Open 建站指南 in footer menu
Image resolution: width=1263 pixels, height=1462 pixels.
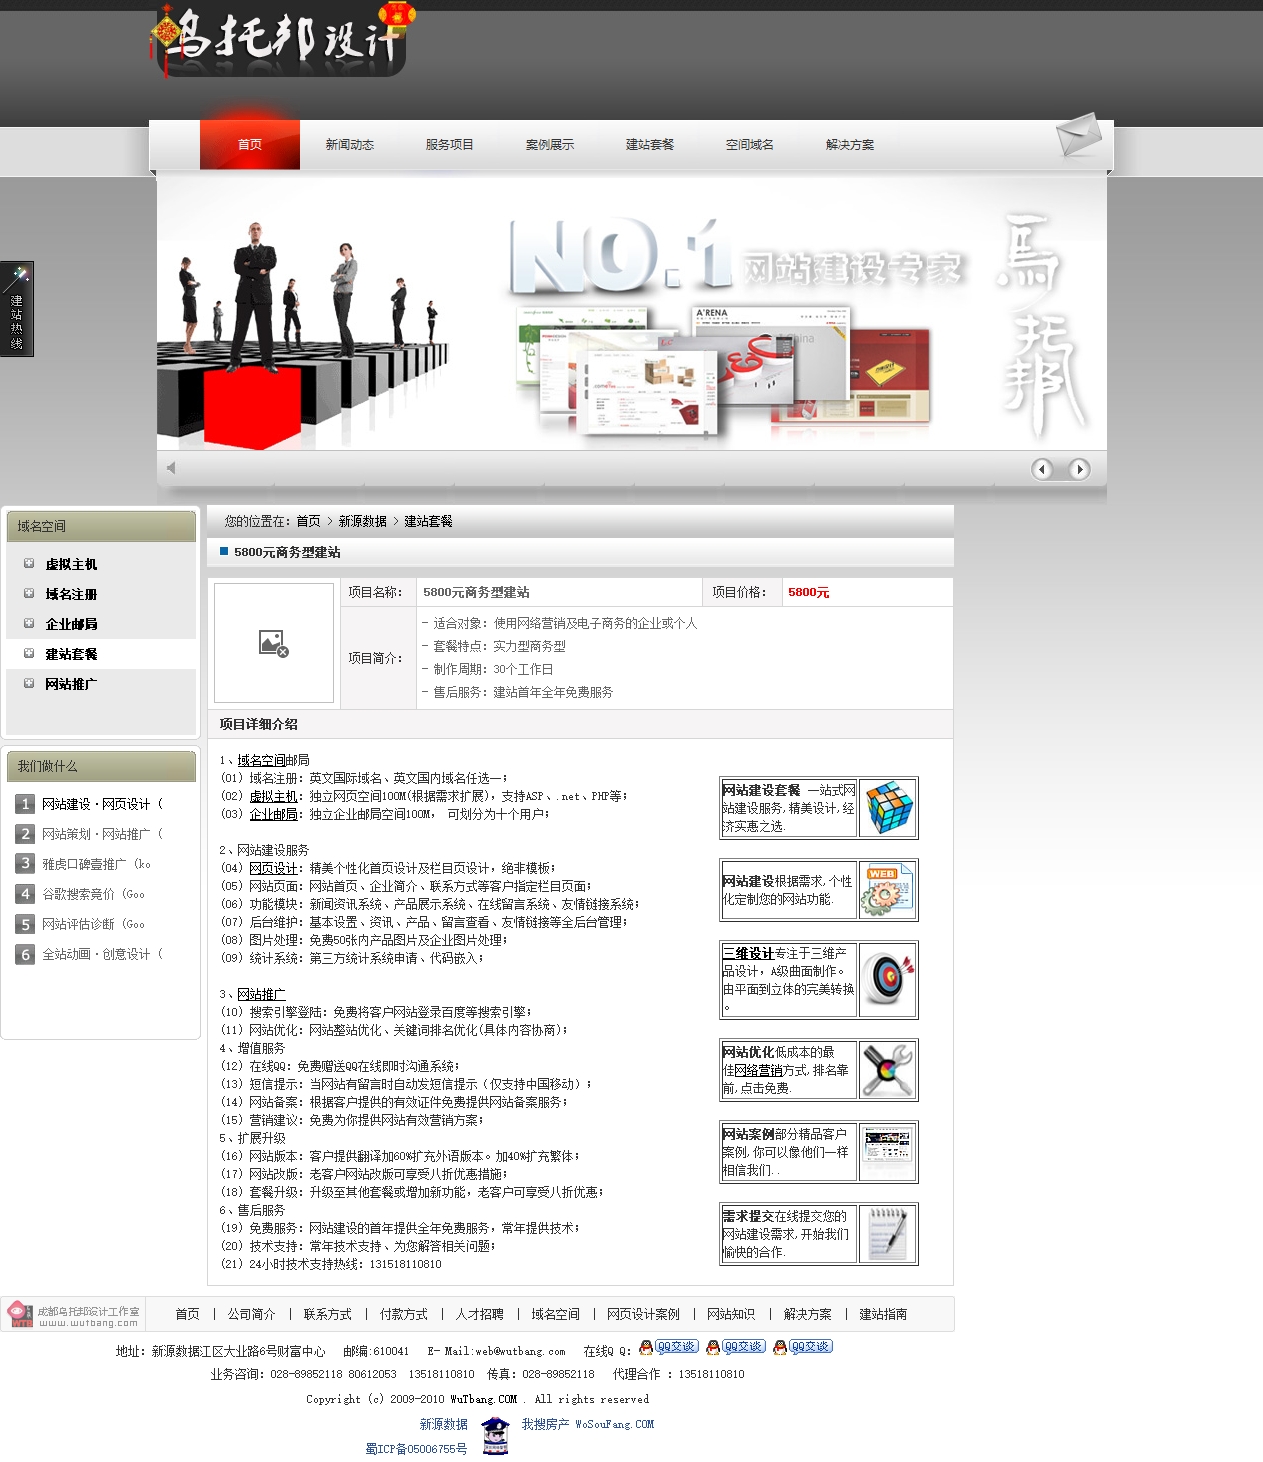[x=884, y=1314]
